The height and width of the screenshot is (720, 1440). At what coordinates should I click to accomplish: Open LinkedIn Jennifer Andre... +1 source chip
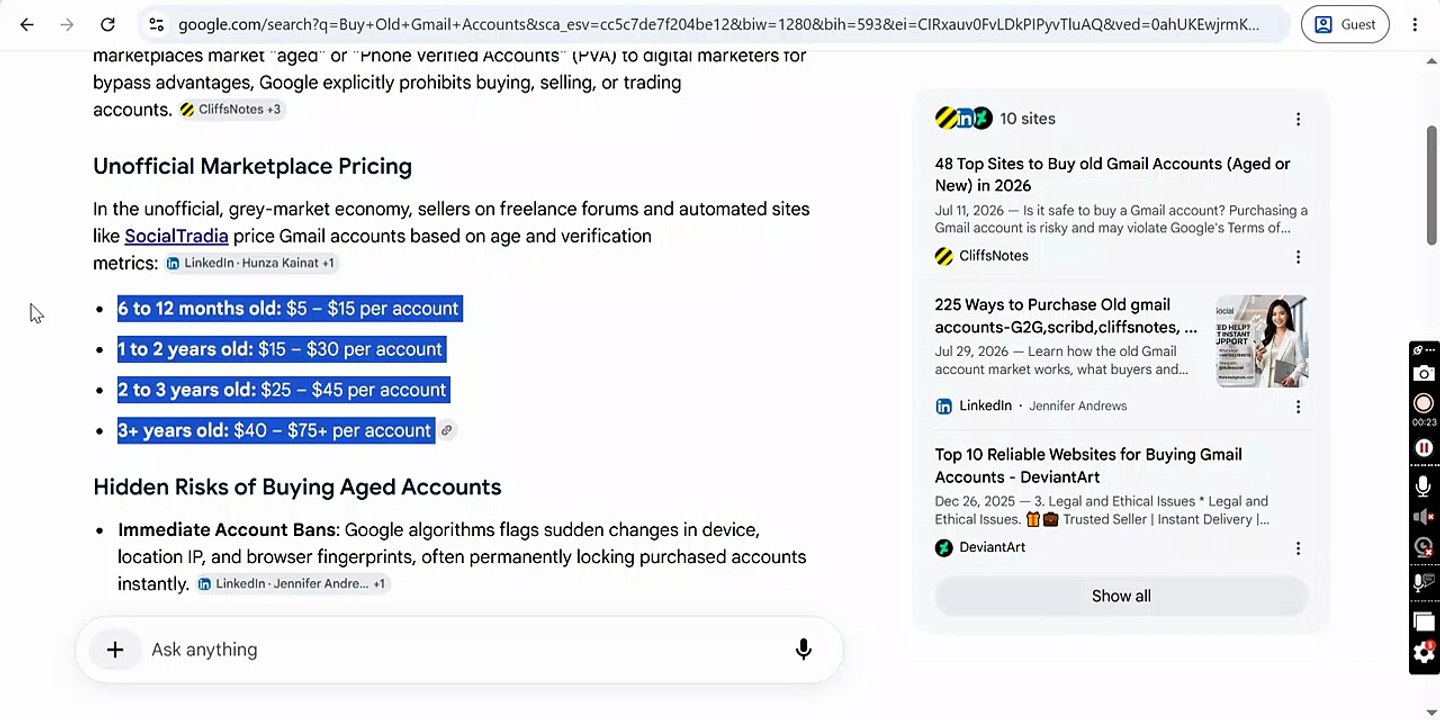(293, 584)
